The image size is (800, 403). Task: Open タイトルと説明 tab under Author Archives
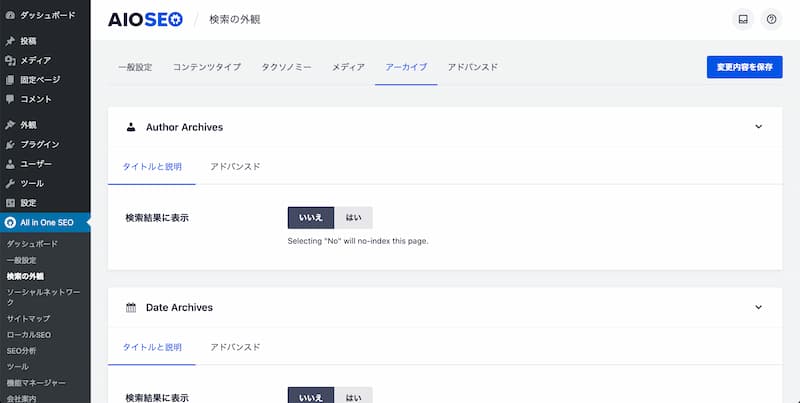pos(152,166)
